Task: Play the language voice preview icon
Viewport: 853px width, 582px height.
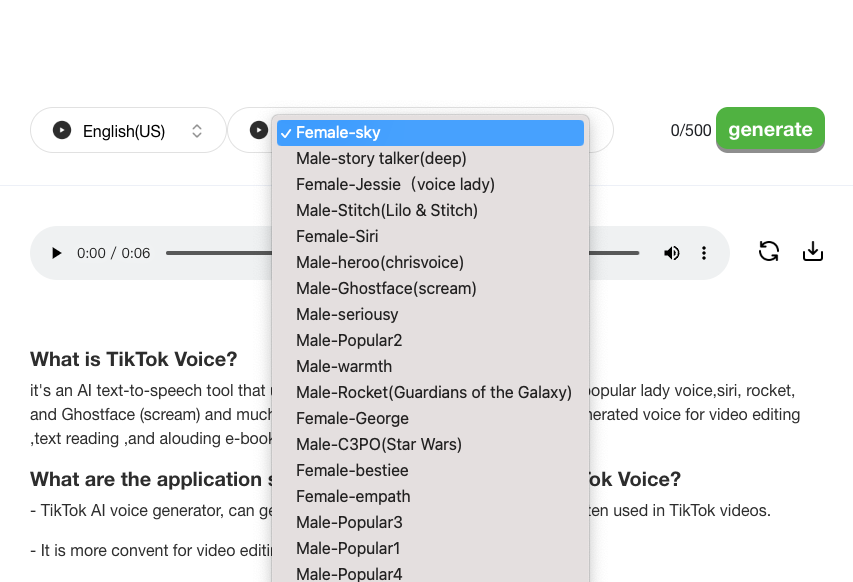Action: pyautogui.click(x=62, y=130)
